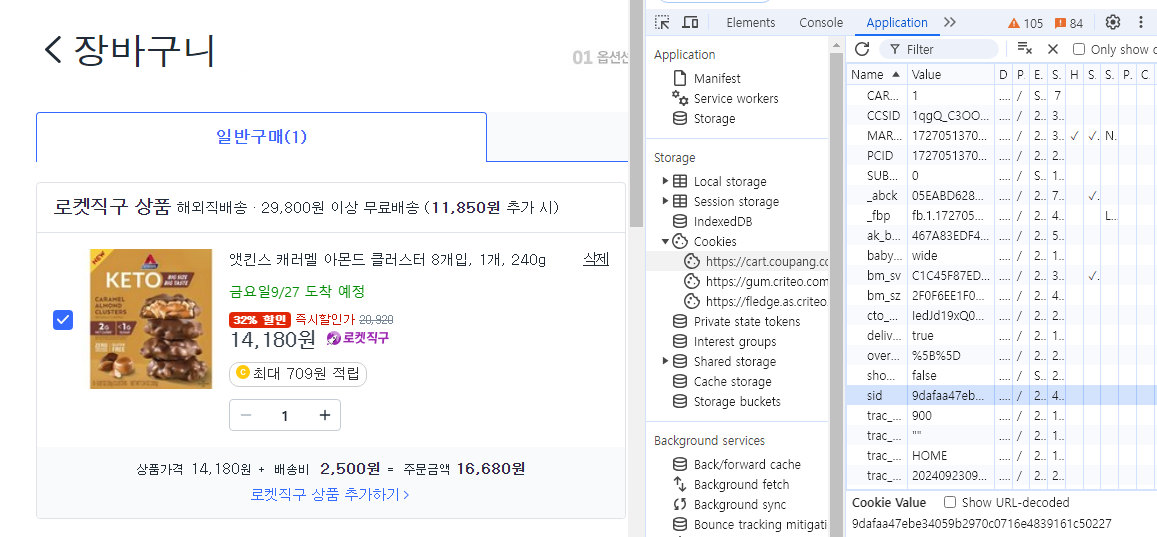Expand the Shared storage tree arrow
The height and width of the screenshot is (537, 1157).
point(666,361)
